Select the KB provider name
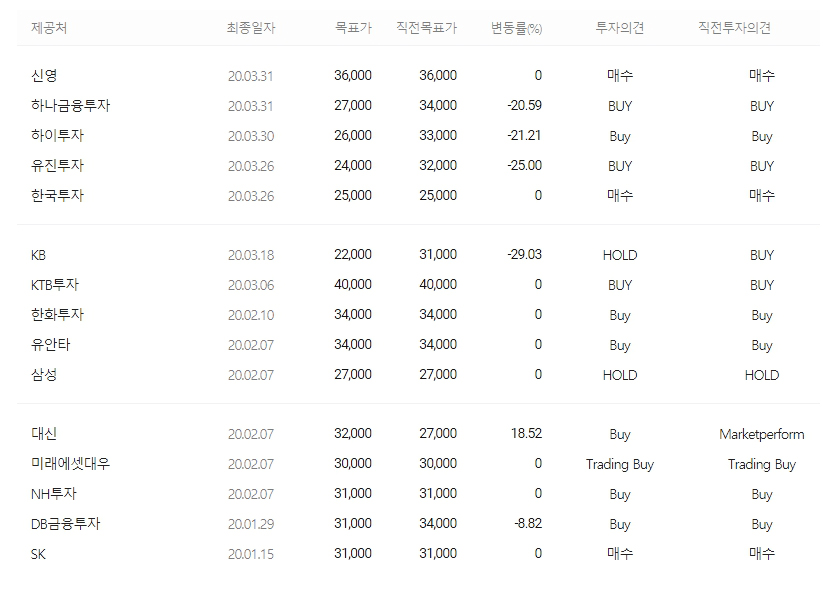 click(x=38, y=255)
